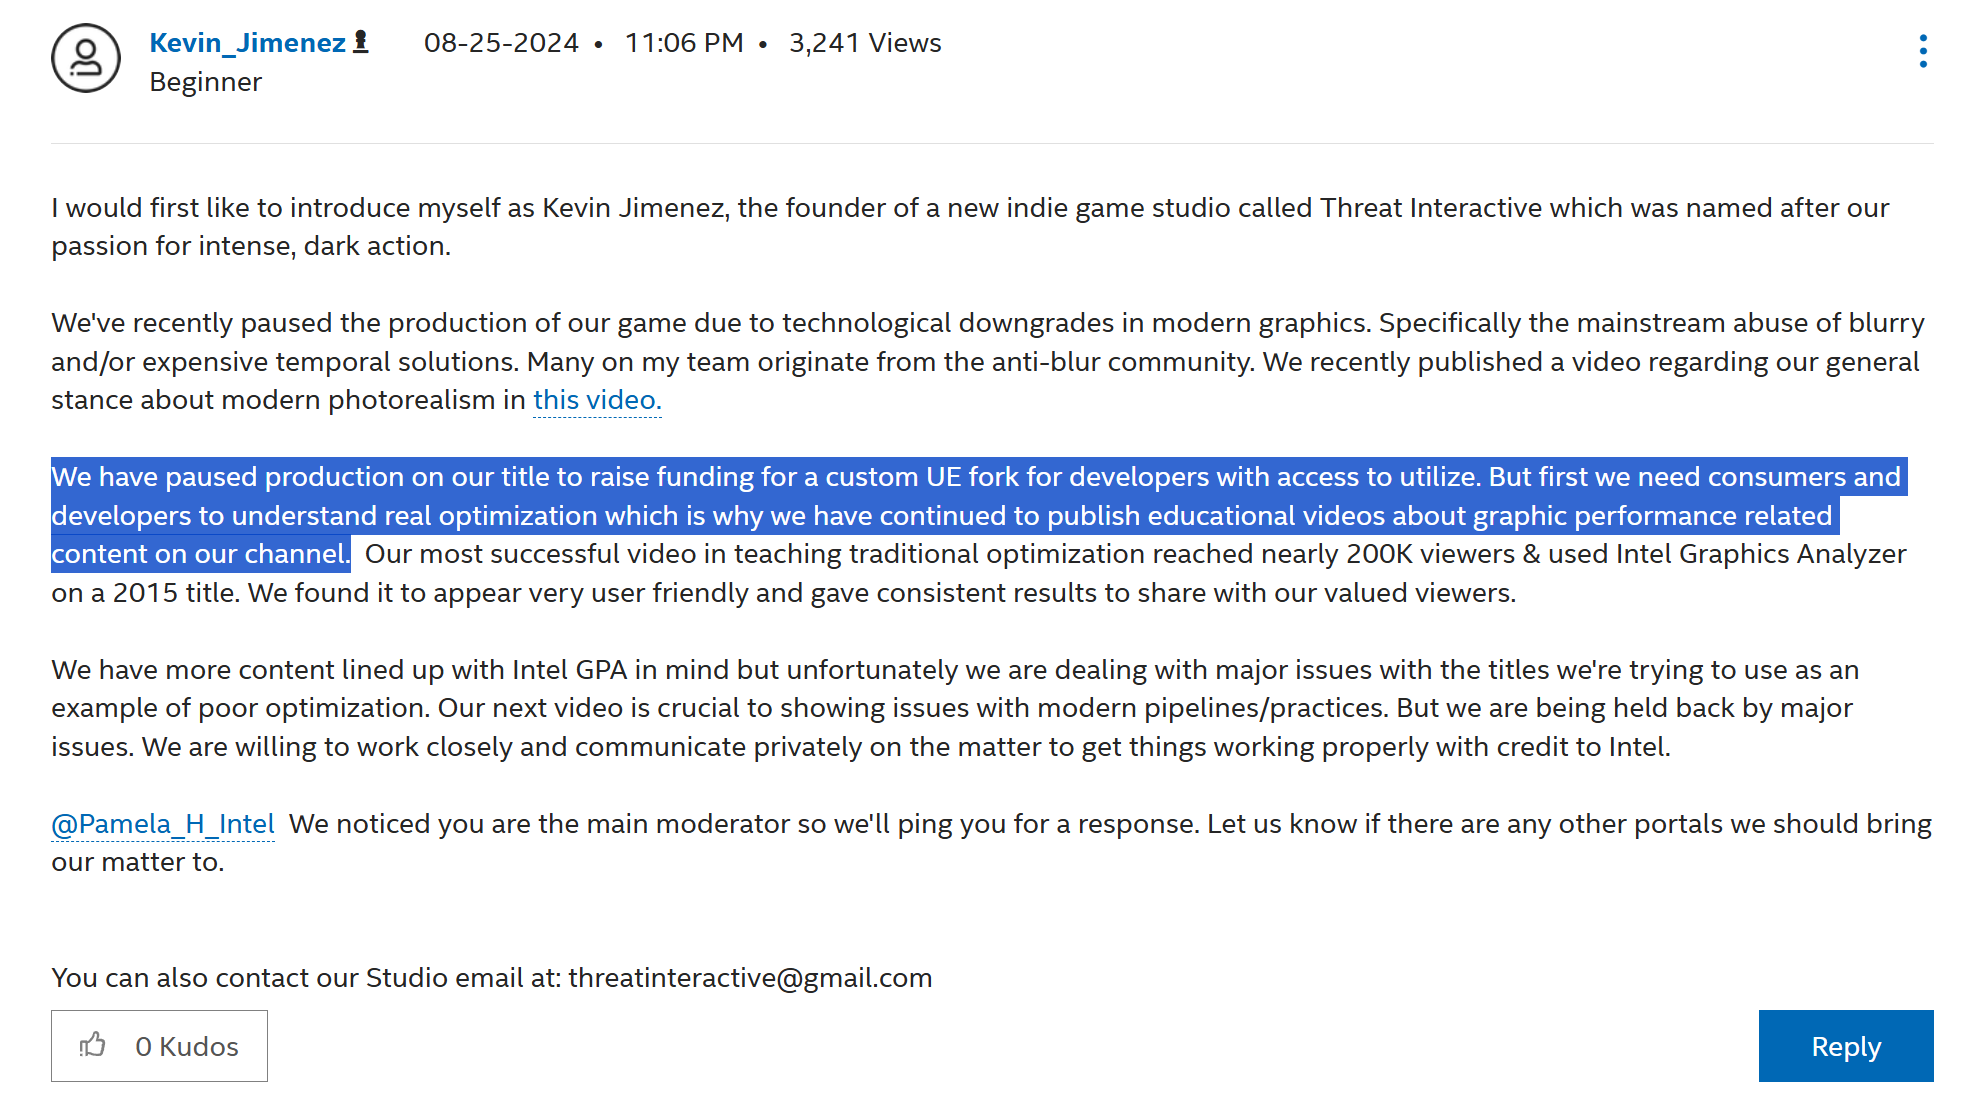
Task: Click the words 'Intel Graphics Analyzer'
Action: point(1760,554)
